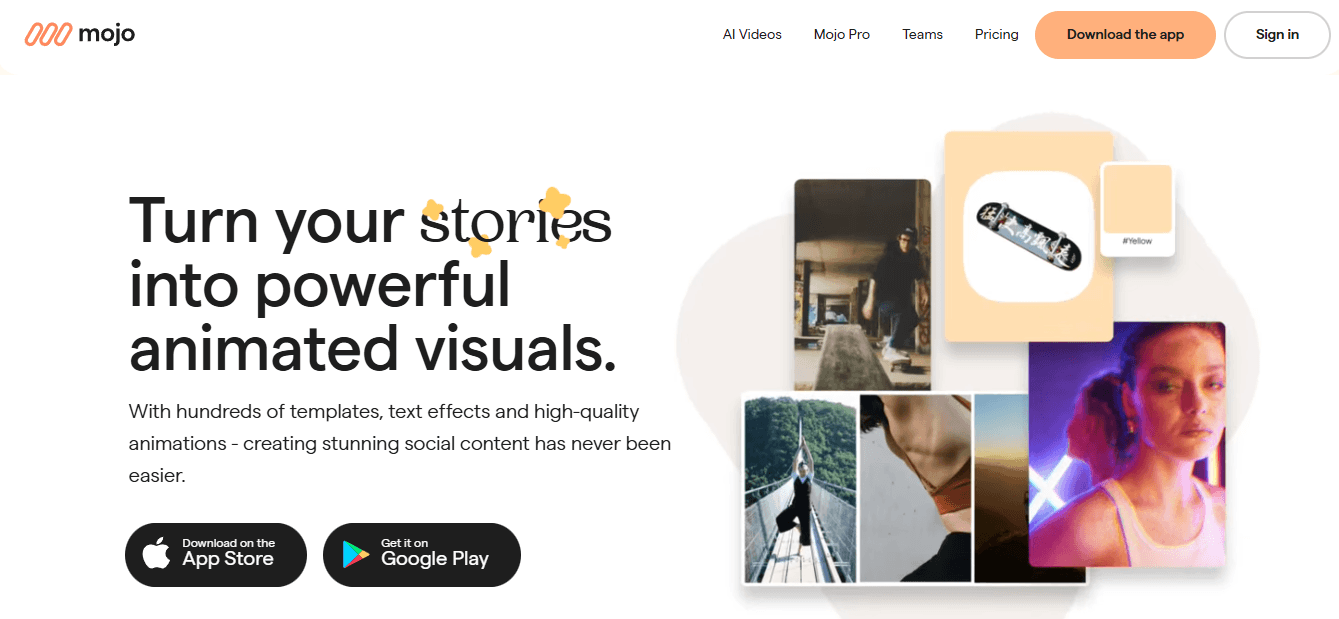Open the skateboarder photo thumbnail
The width and height of the screenshot is (1339, 619).
862,285
